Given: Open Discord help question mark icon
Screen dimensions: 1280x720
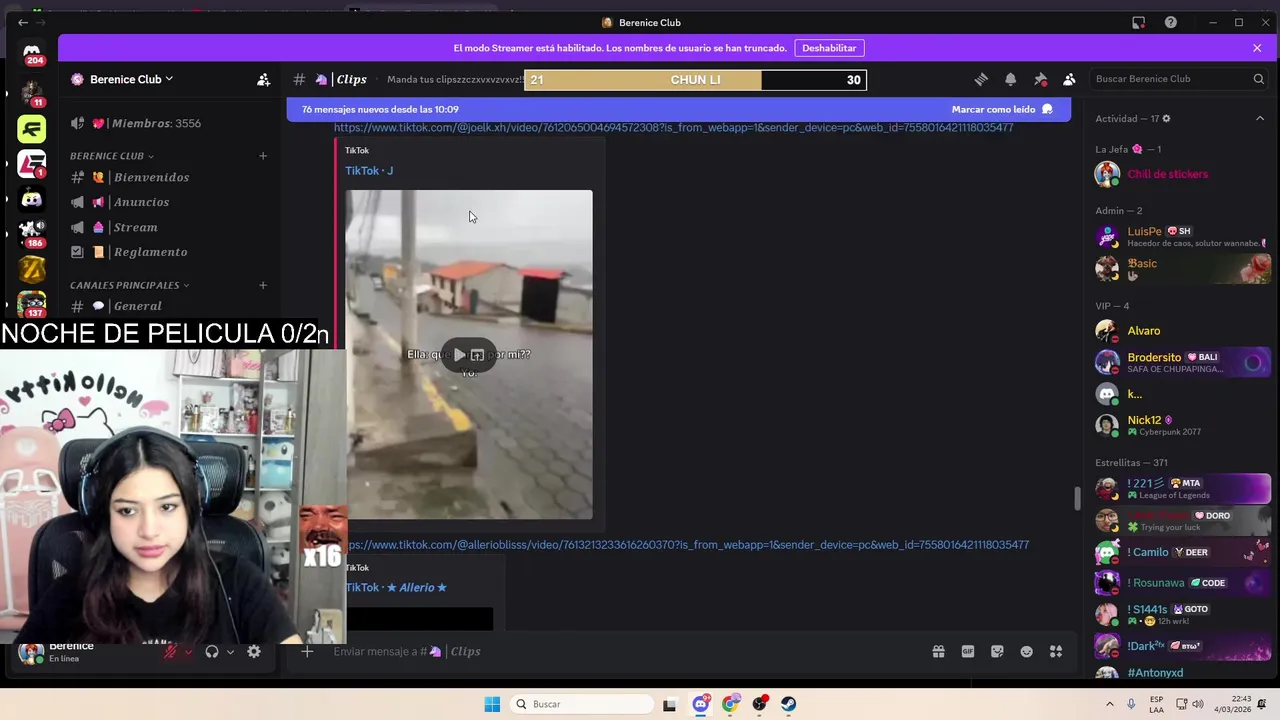Looking at the screenshot, I should tap(1171, 22).
